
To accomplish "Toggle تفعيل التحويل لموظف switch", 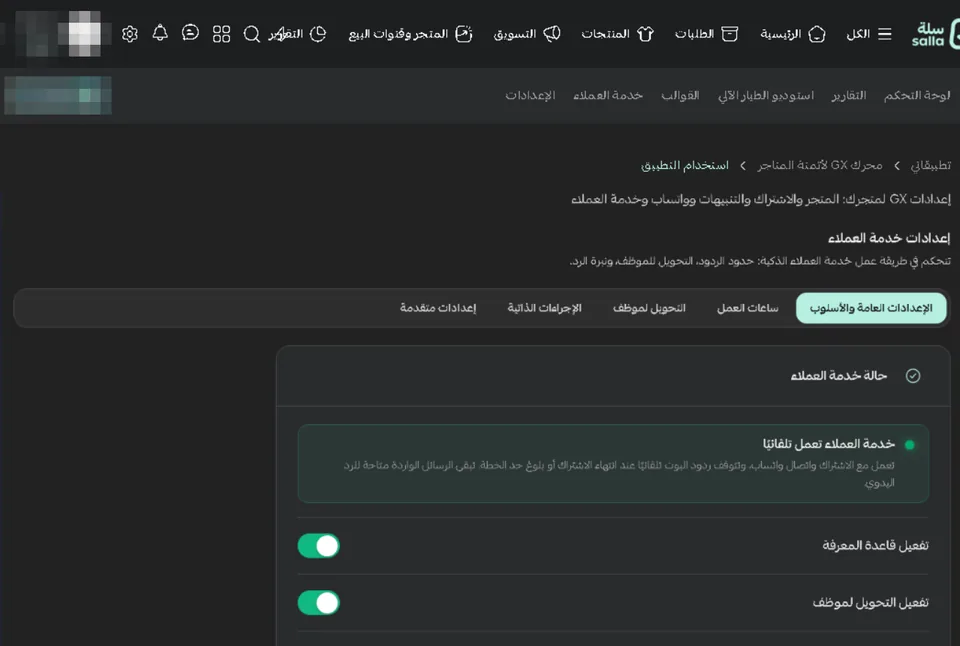I will (318, 603).
